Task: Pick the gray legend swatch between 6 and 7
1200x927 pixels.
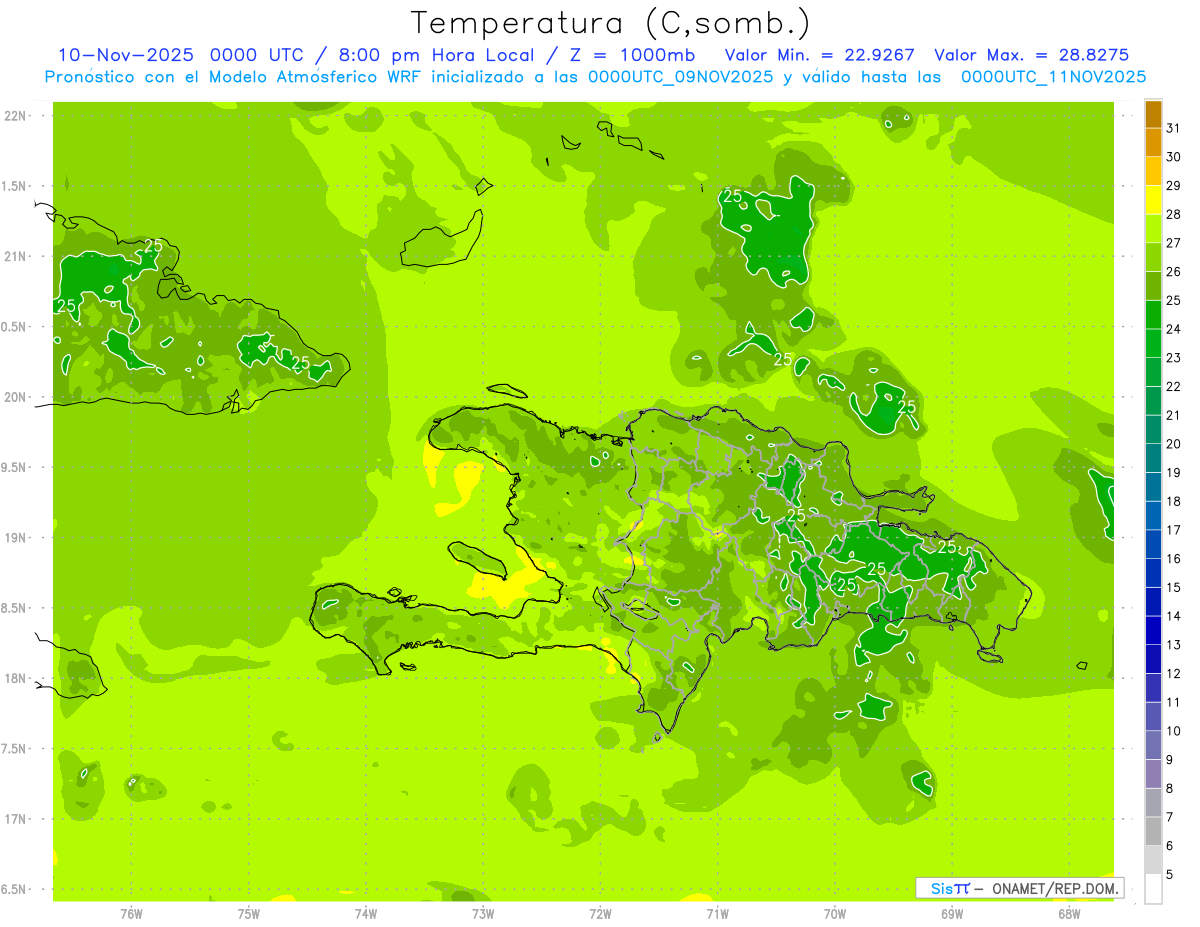Action: 1153,831
